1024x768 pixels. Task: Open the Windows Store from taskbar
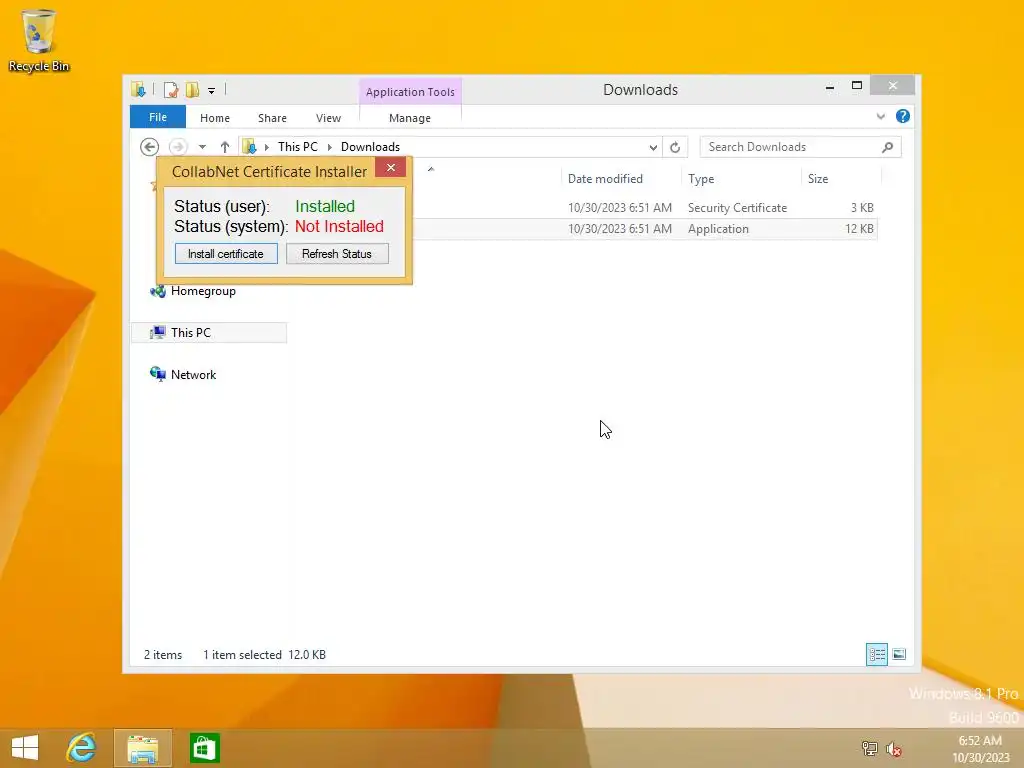[204, 748]
